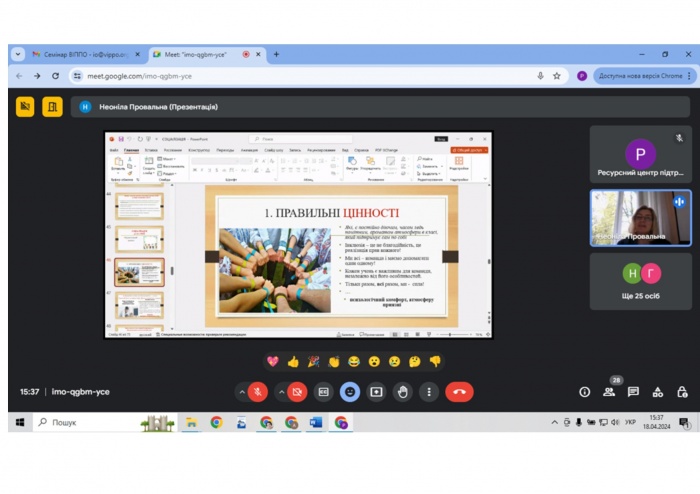Click the present screen icon
The image size is (700, 494).
tap(376, 392)
